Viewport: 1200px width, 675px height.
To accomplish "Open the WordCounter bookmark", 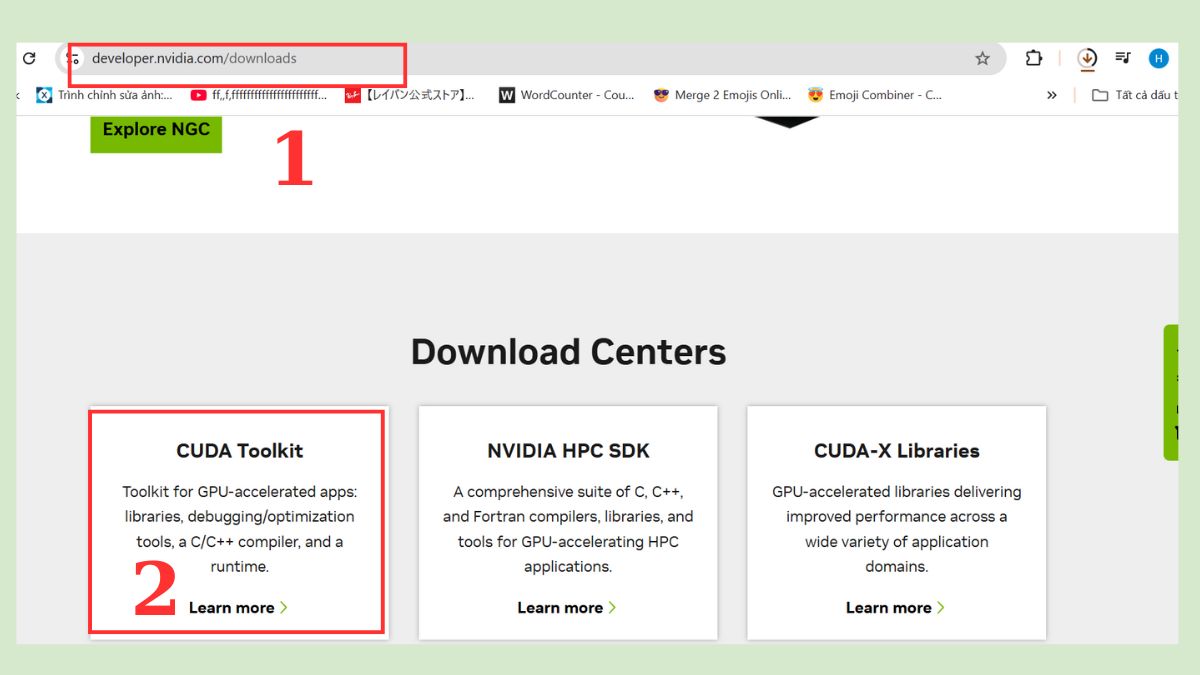I will (567, 95).
